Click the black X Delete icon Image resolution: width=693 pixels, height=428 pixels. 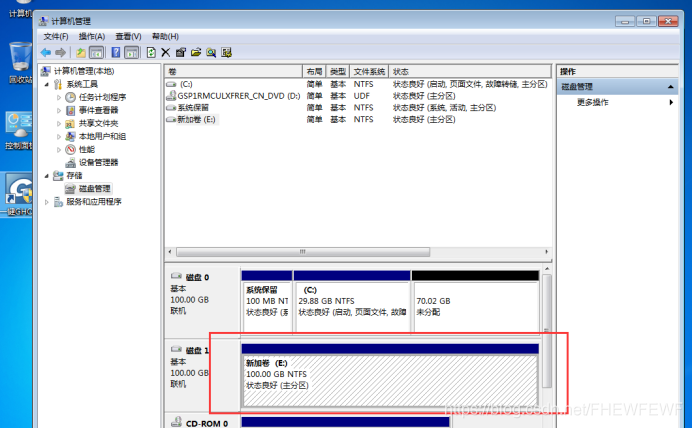tap(166, 53)
